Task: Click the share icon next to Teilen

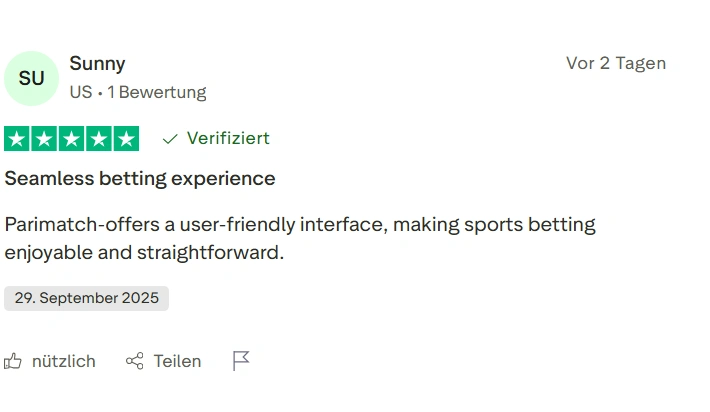Action: [134, 361]
